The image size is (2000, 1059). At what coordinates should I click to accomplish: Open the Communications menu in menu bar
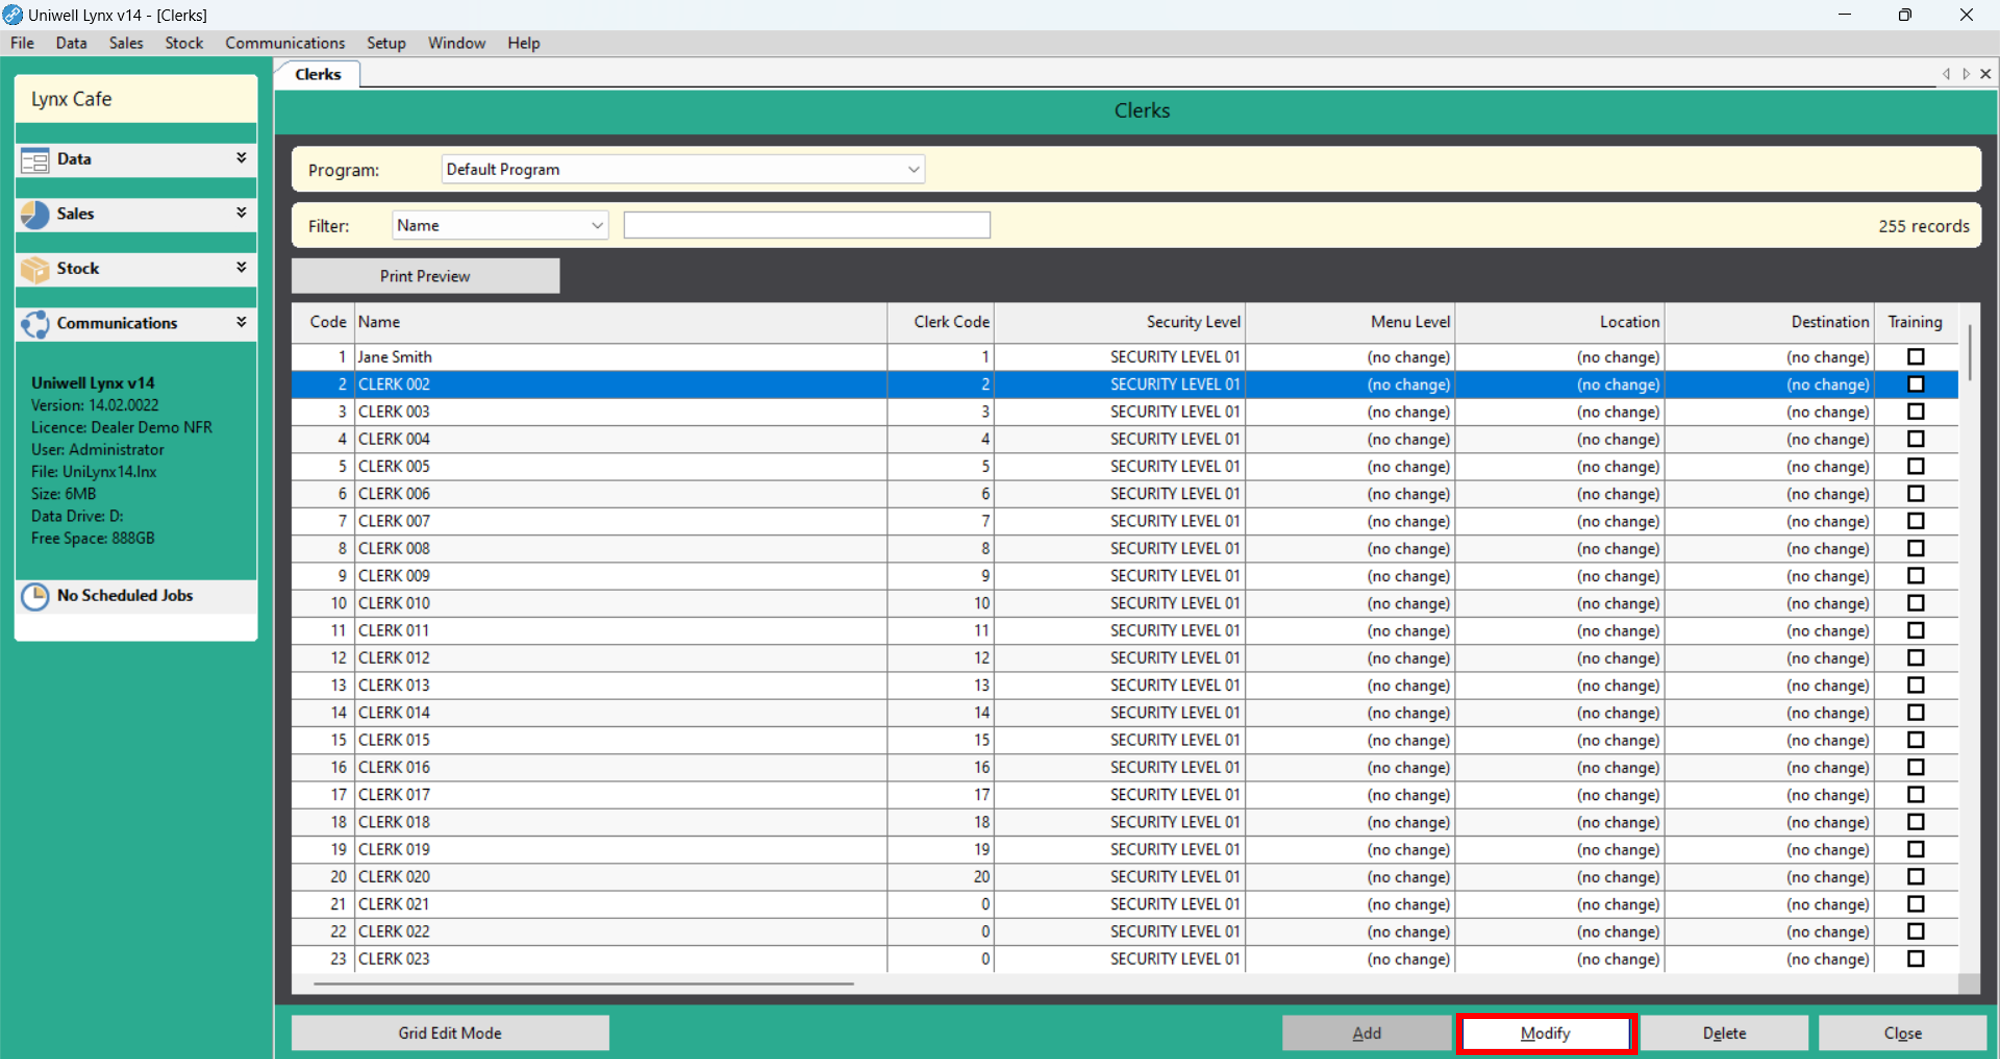coord(285,43)
